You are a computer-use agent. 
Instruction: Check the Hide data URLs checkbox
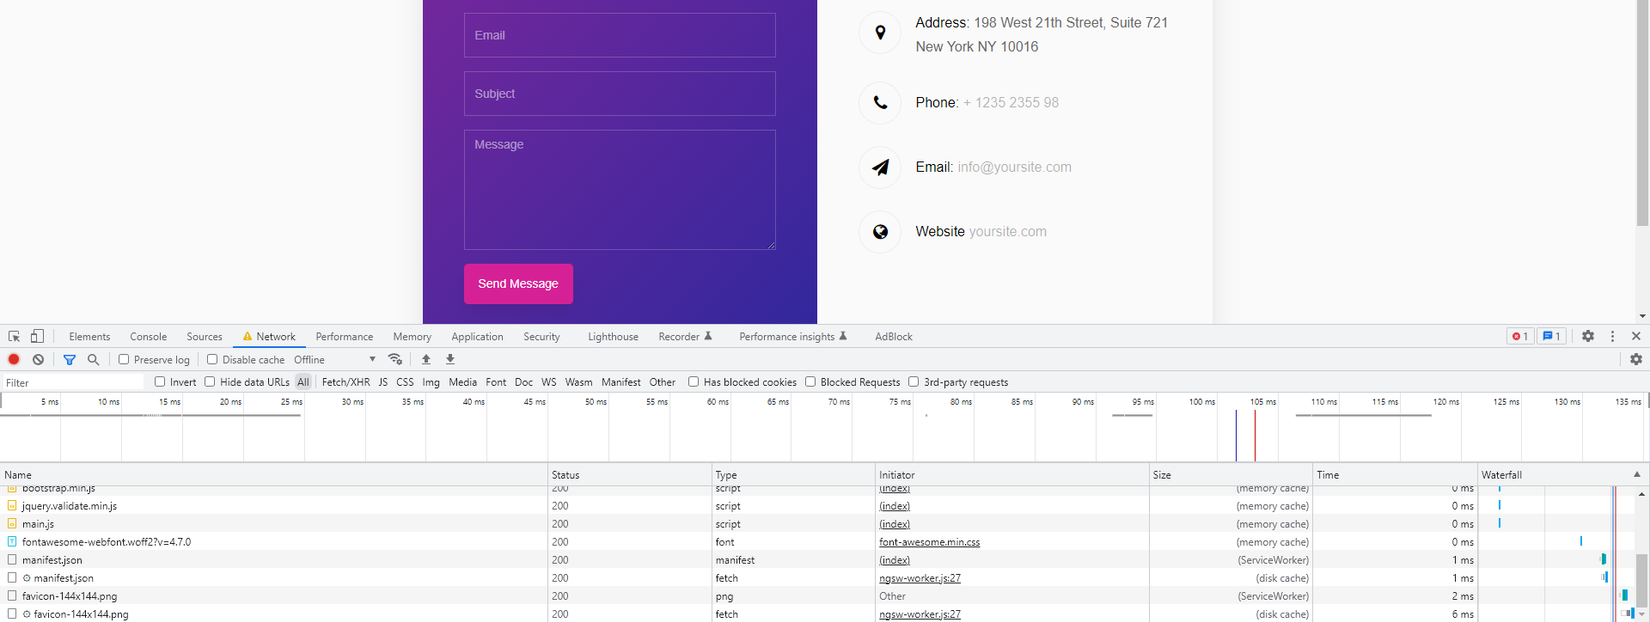coord(210,382)
